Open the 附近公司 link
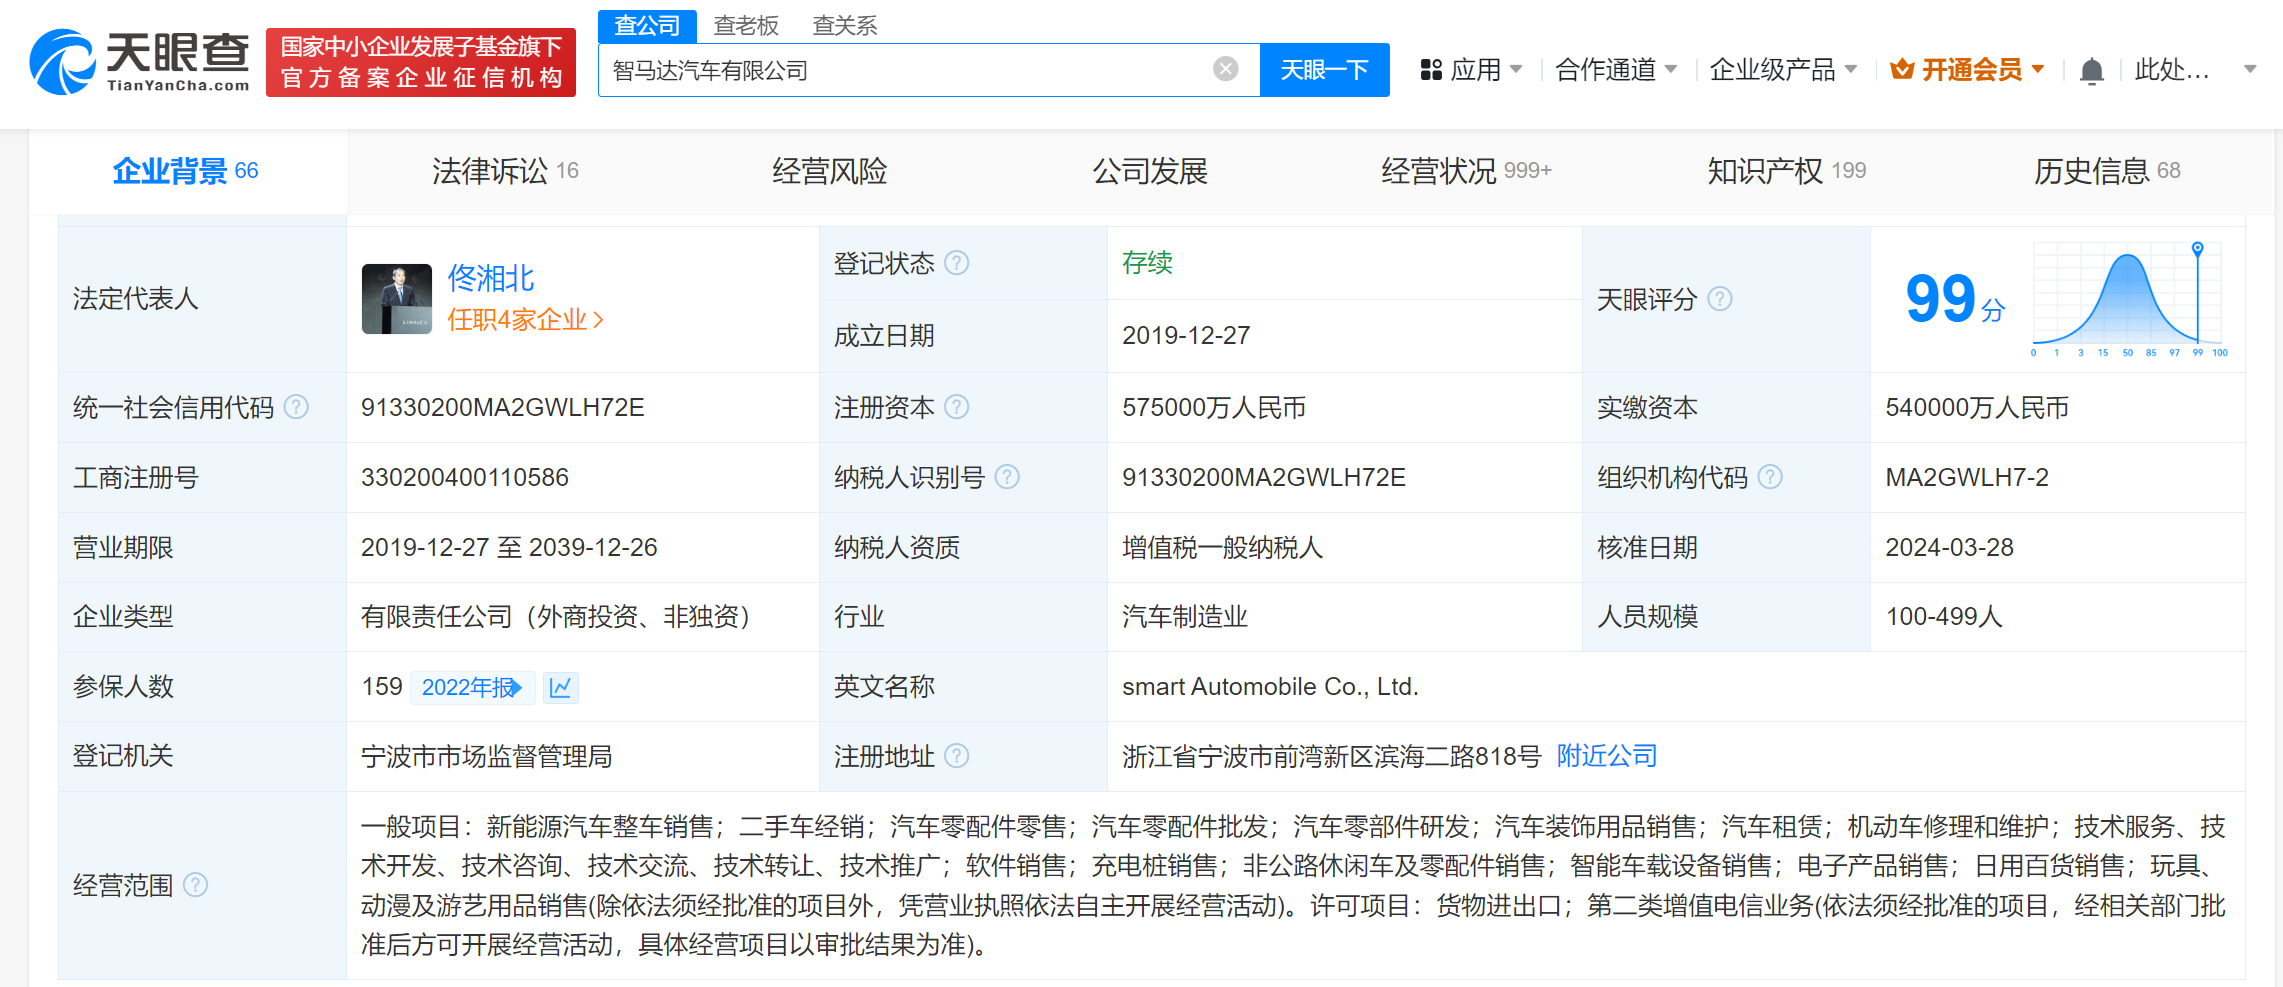The width and height of the screenshot is (2283, 987). (x=1607, y=756)
